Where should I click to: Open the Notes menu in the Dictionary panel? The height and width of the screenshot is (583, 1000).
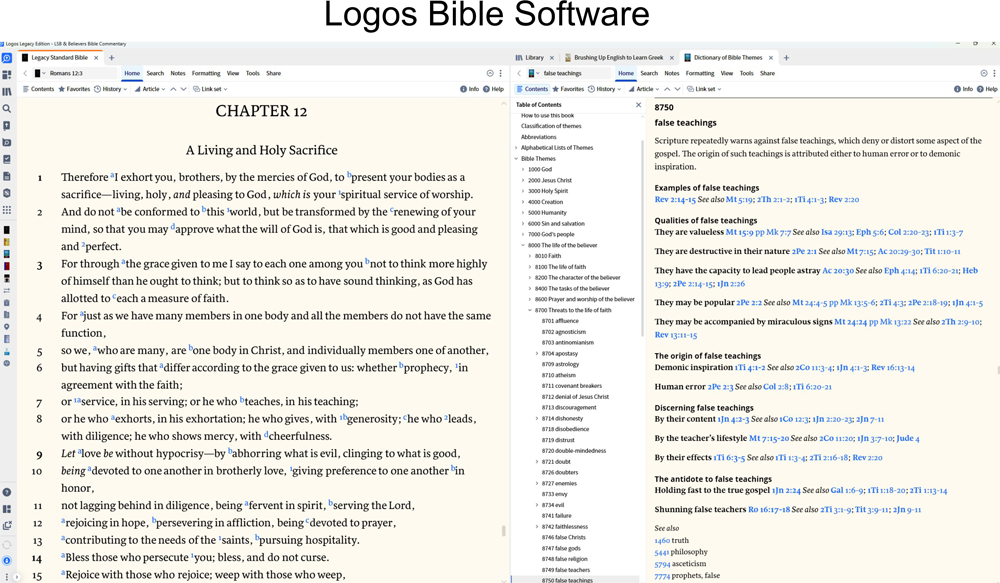click(x=672, y=73)
